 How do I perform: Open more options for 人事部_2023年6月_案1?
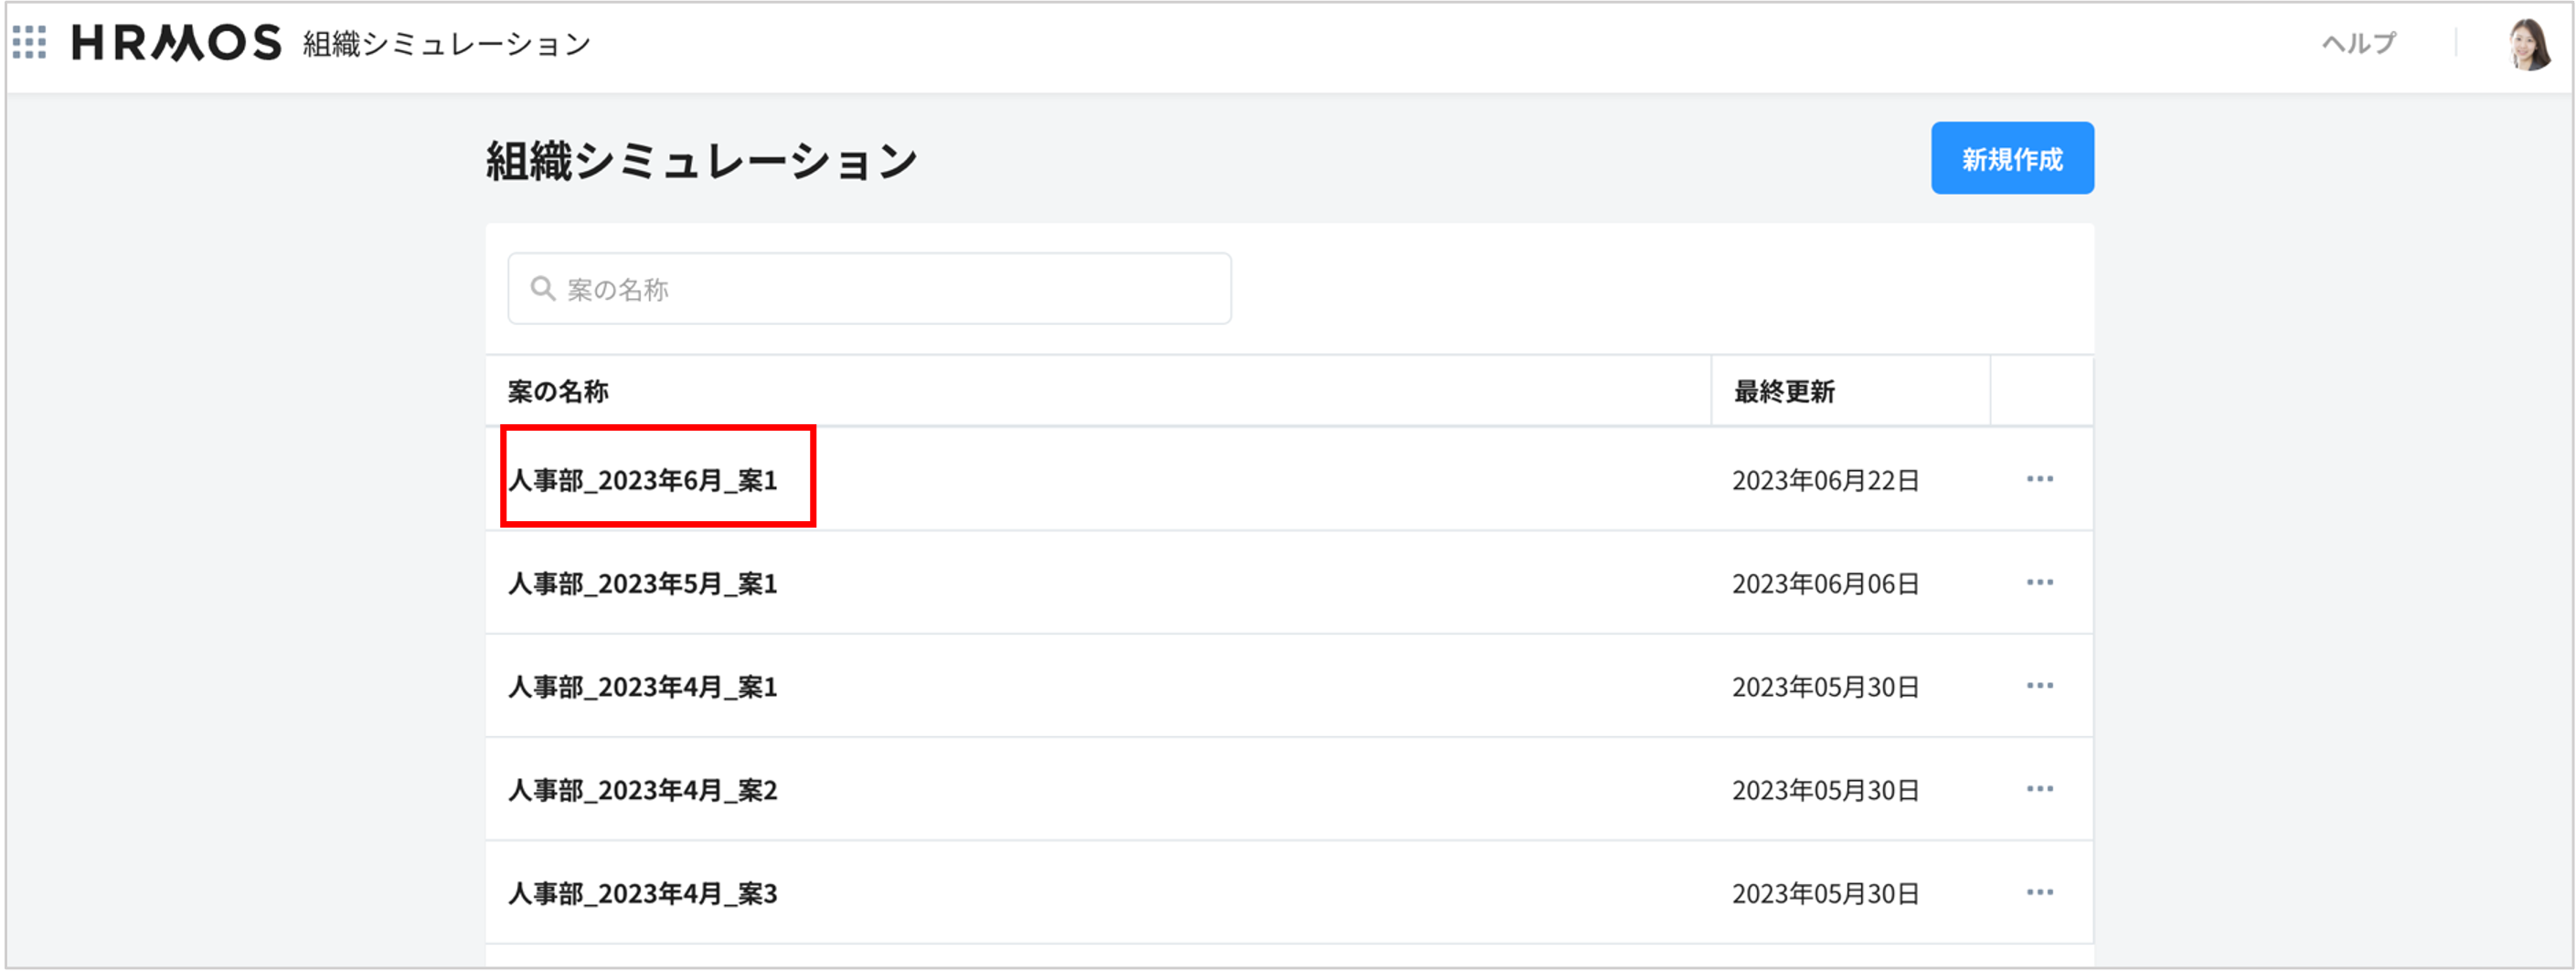2039,479
